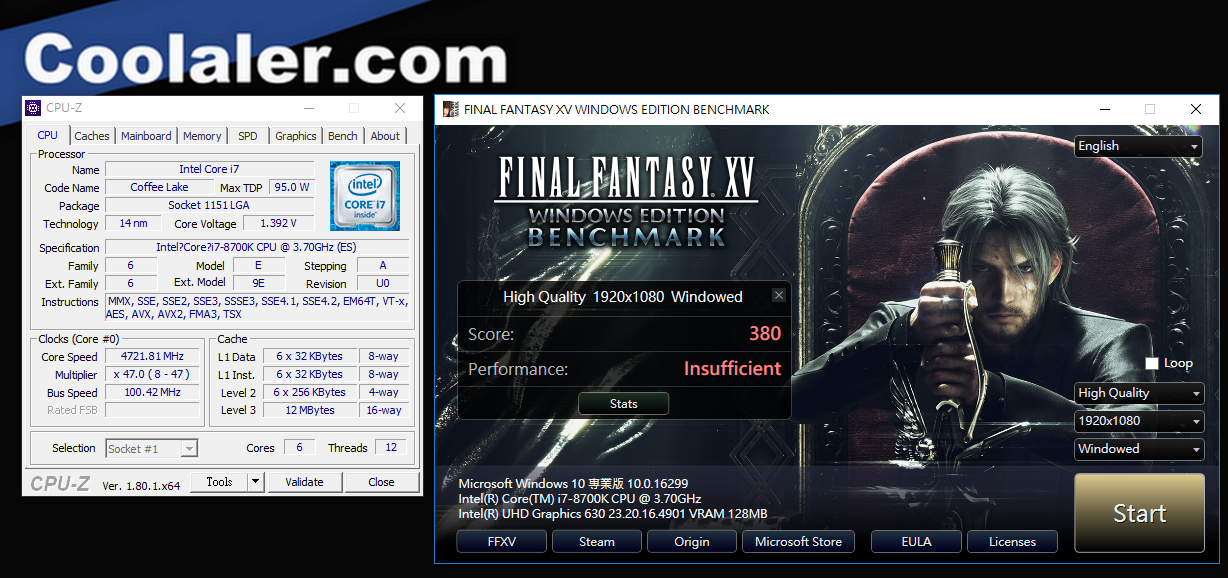Click the 'Intel(R) UHD Graphics 630' GPU info line
1228x578 pixels.
[x=613, y=514]
